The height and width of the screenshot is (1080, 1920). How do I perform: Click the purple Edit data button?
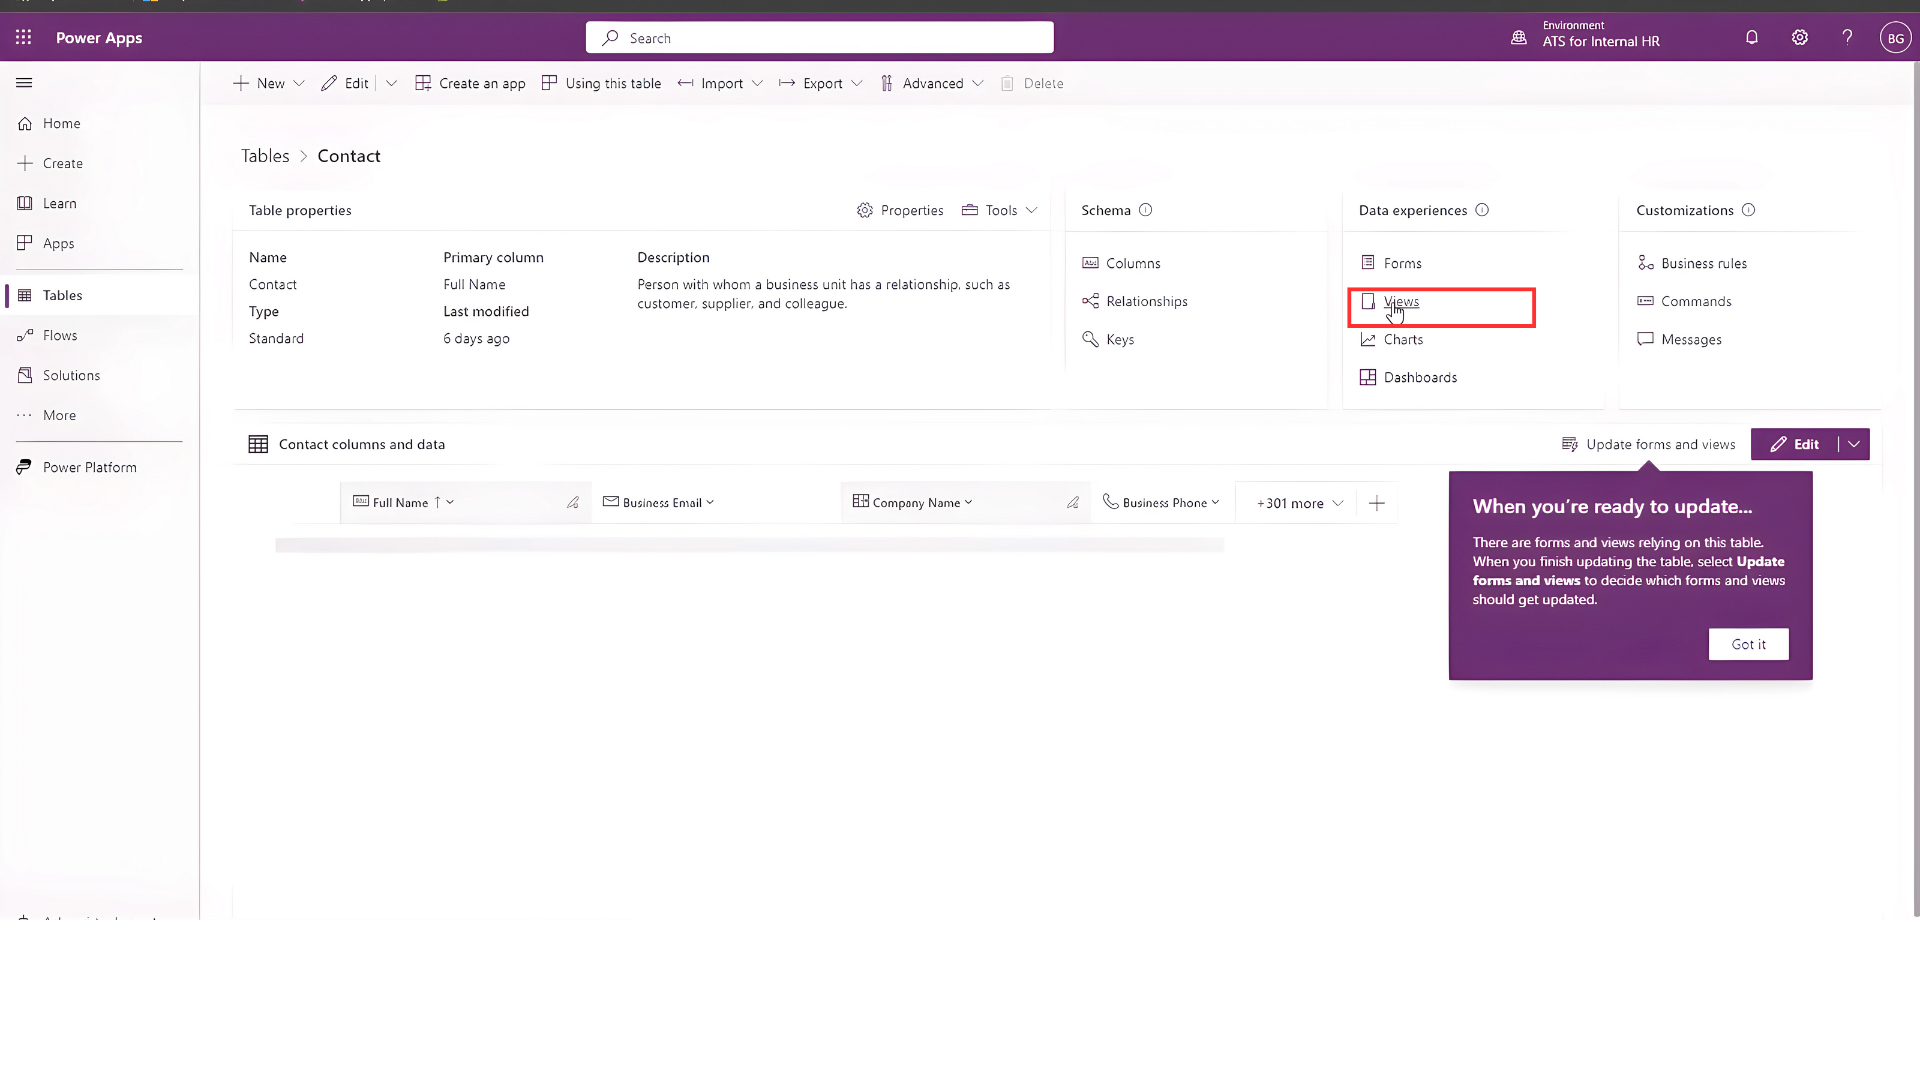point(1794,444)
